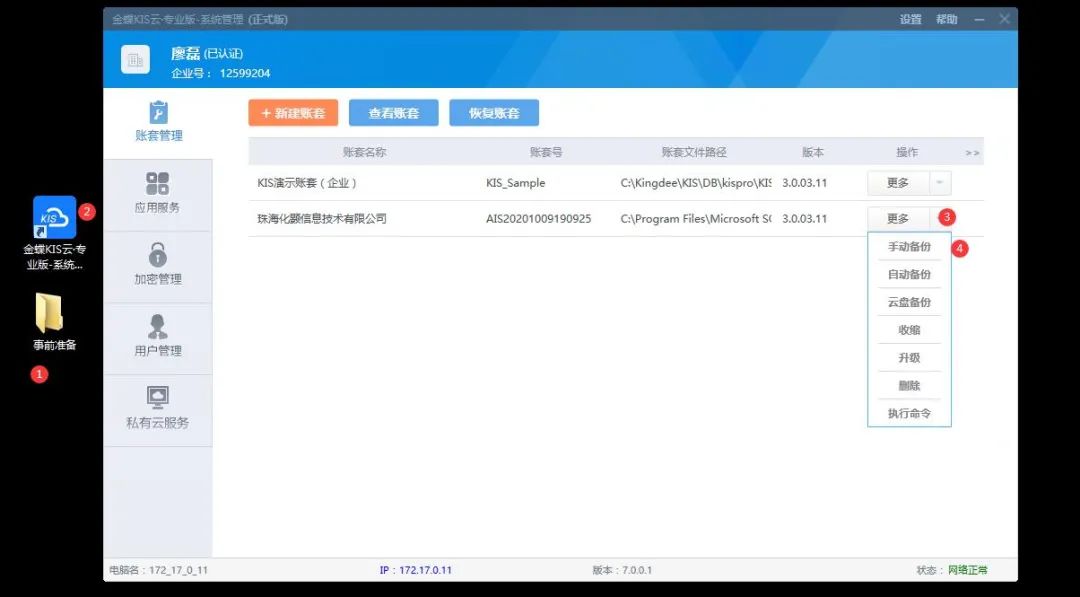
Task: Open 设置 in the title bar
Action: click(911, 19)
